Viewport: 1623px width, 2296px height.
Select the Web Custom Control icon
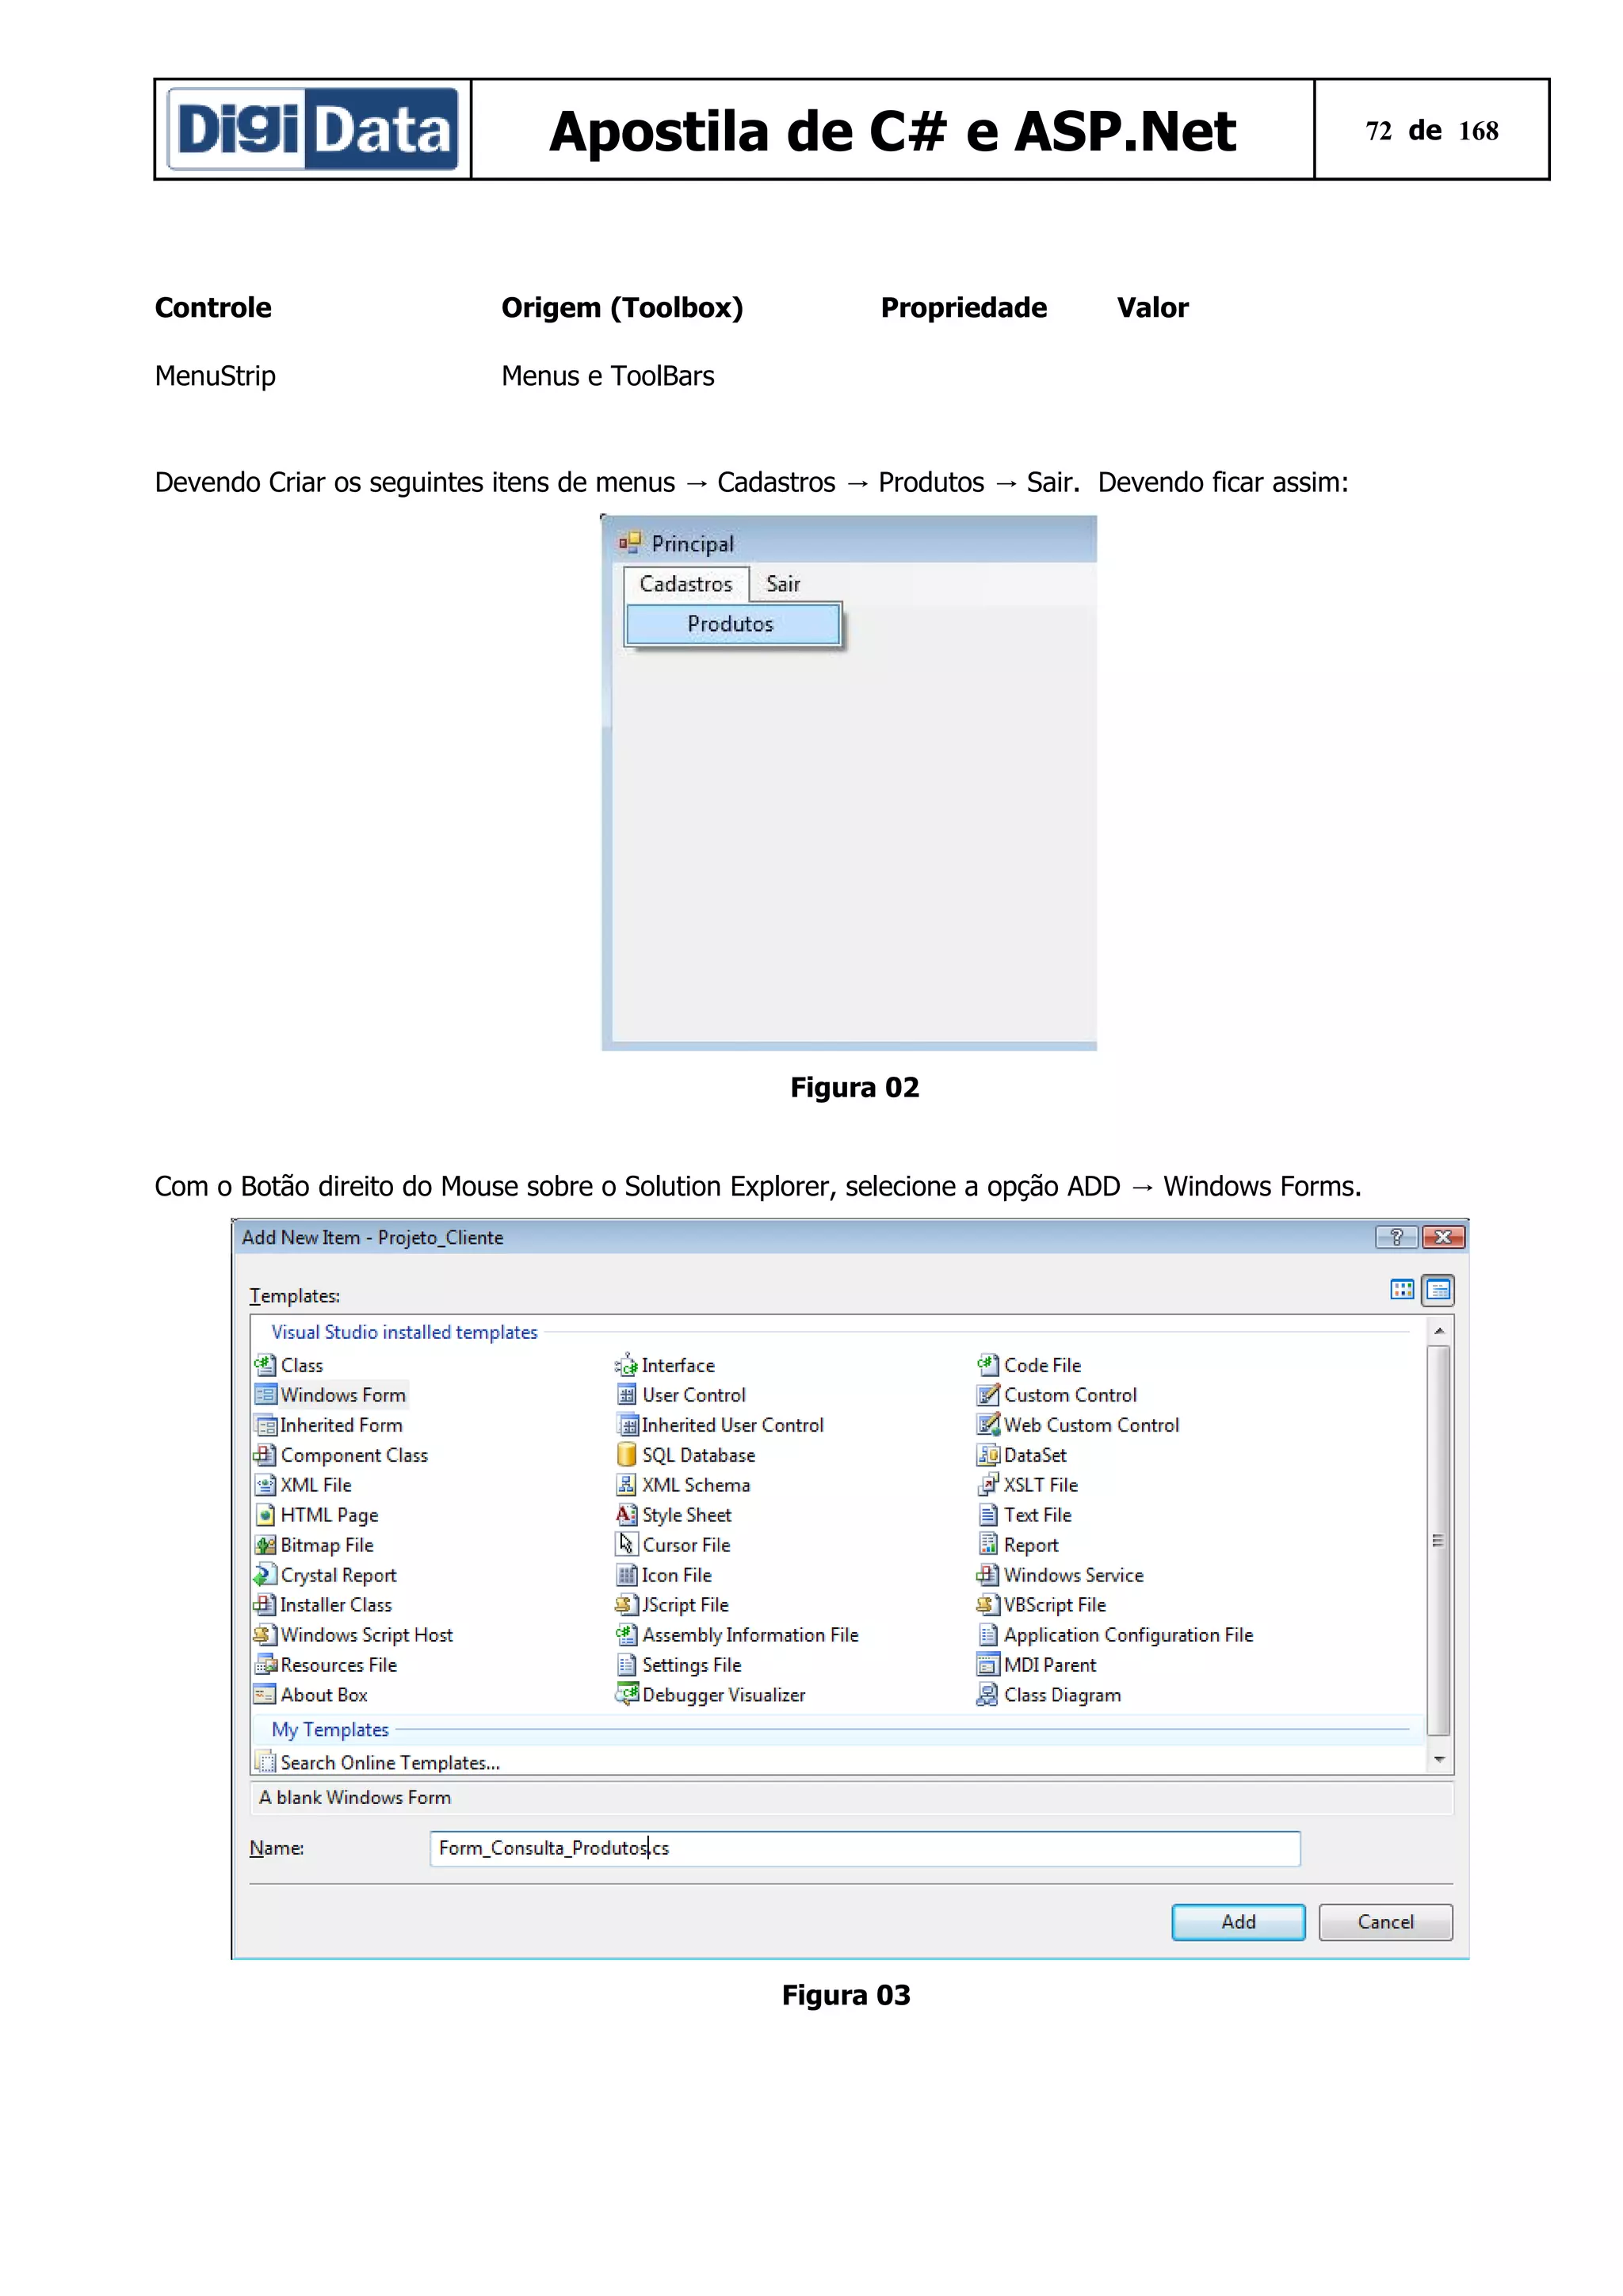[x=988, y=1424]
